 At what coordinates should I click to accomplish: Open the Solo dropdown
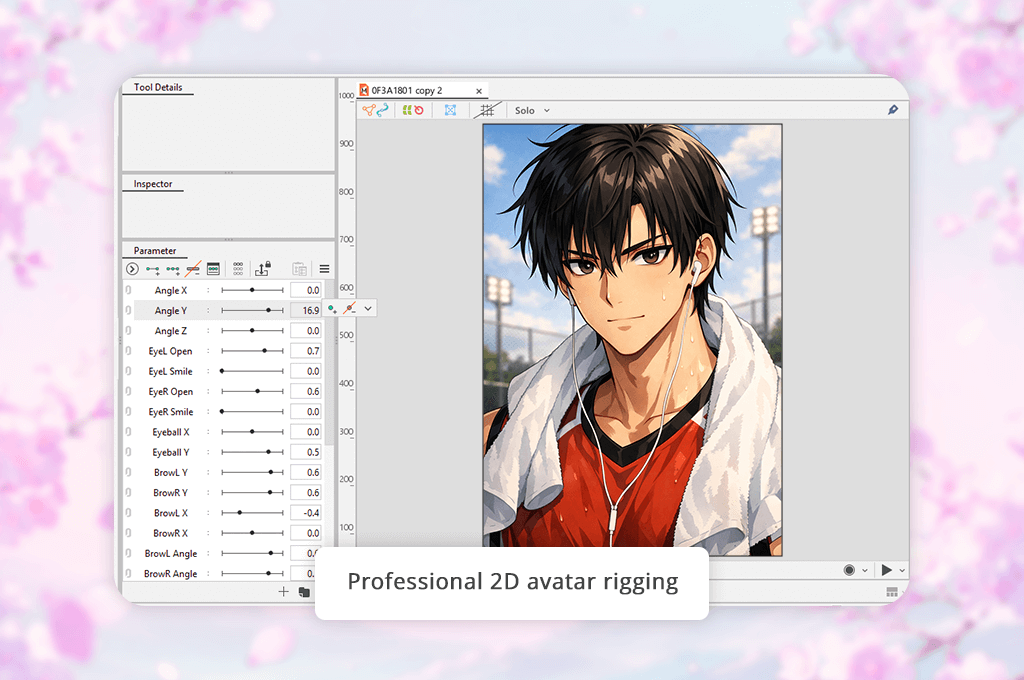pos(532,110)
